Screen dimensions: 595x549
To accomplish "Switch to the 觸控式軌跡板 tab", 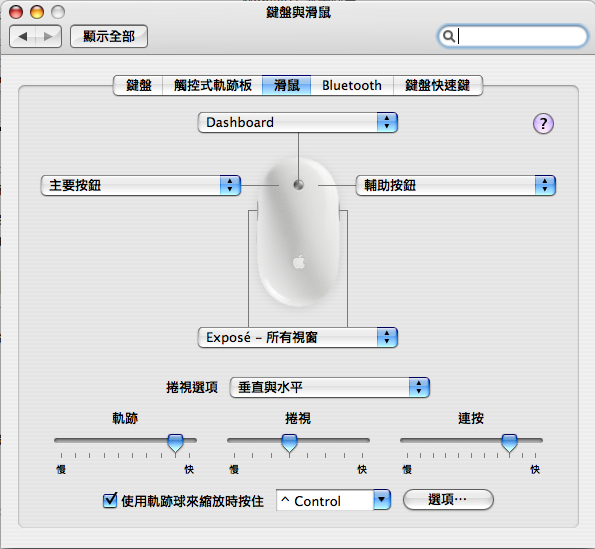I will (x=212, y=85).
